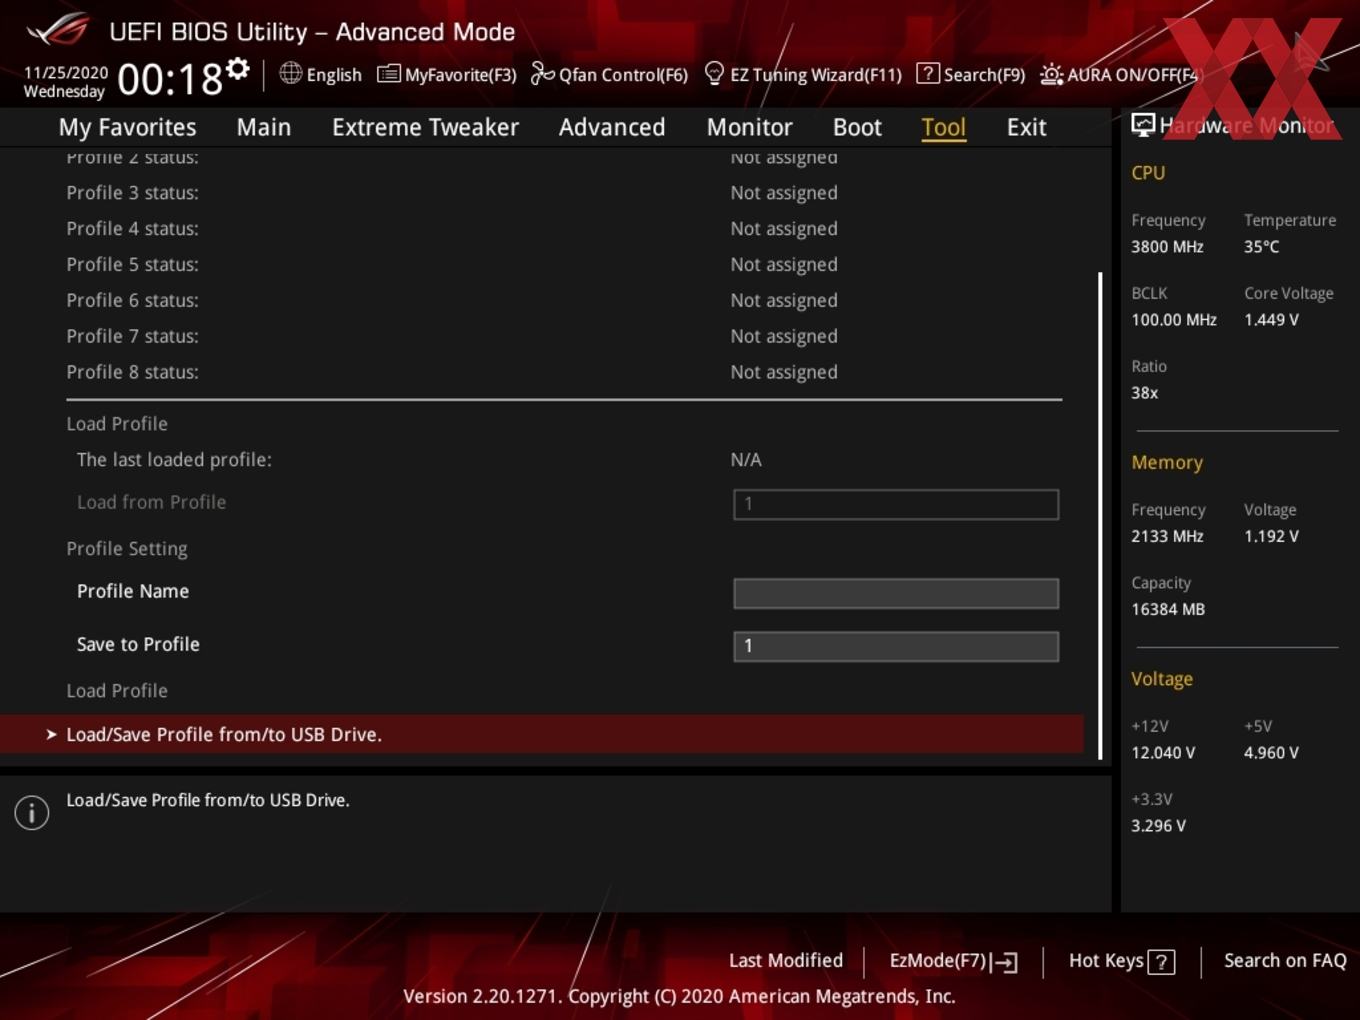
Task: Click the 11/25/2020 date
Action: (x=66, y=73)
